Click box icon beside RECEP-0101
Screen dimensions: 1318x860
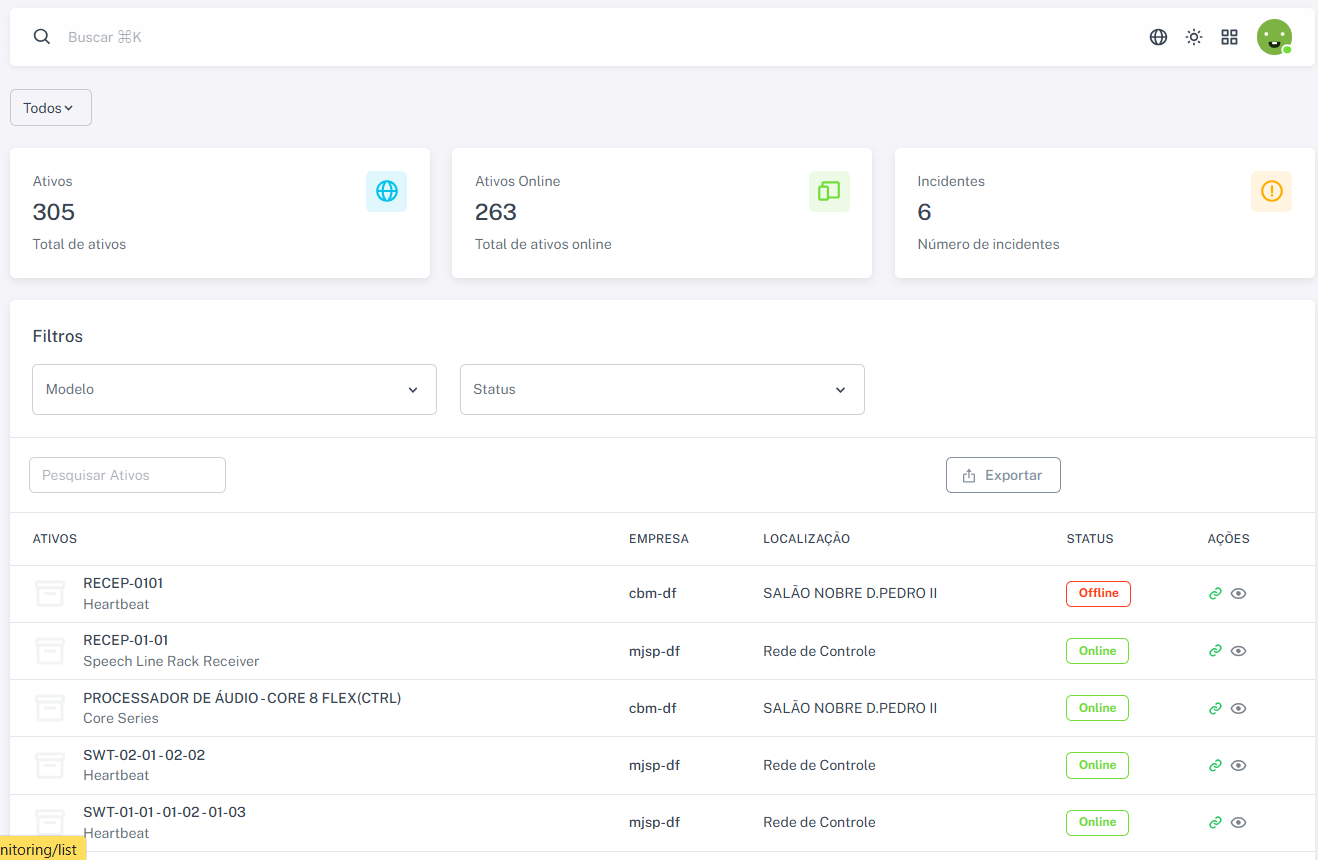coord(50,594)
